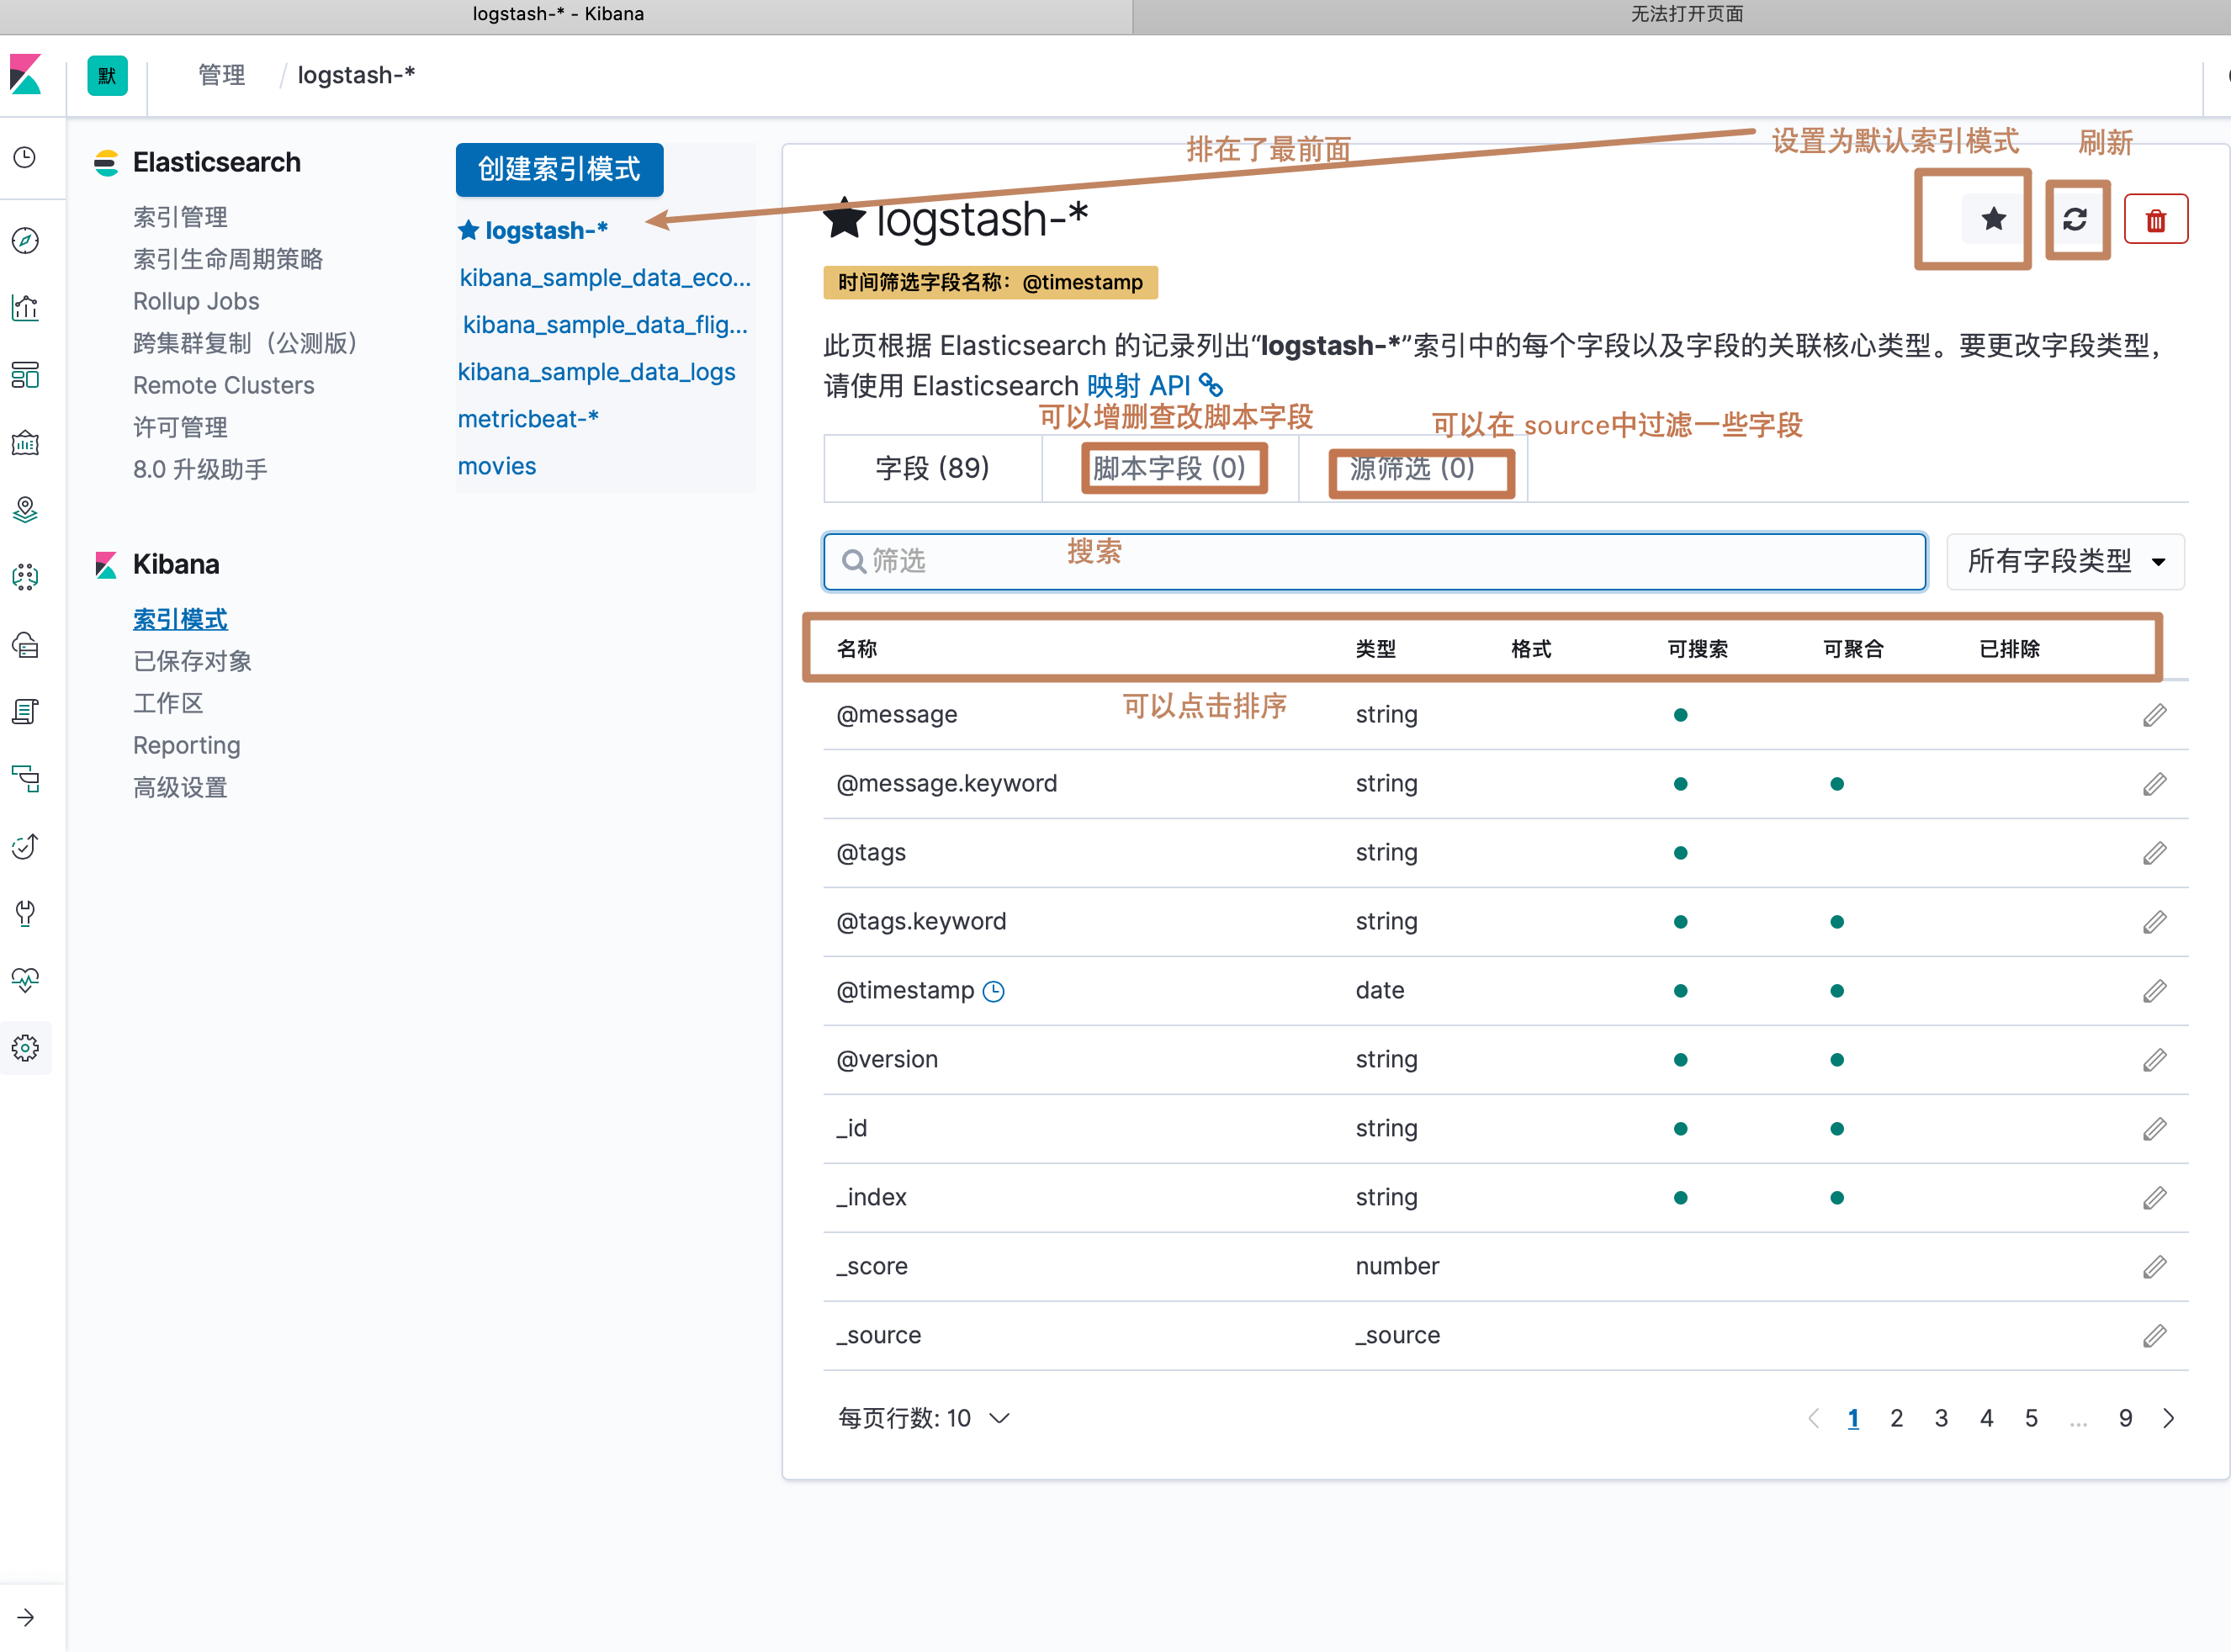Viewport: 2231px width, 1652px height.
Task: Expand the side navigation arrow
Action: click(x=26, y=1617)
